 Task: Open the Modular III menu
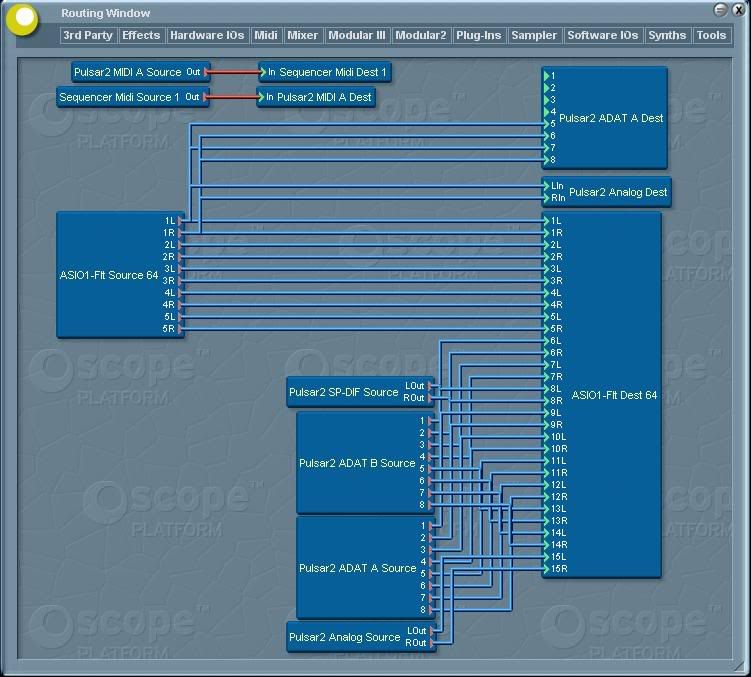click(357, 35)
